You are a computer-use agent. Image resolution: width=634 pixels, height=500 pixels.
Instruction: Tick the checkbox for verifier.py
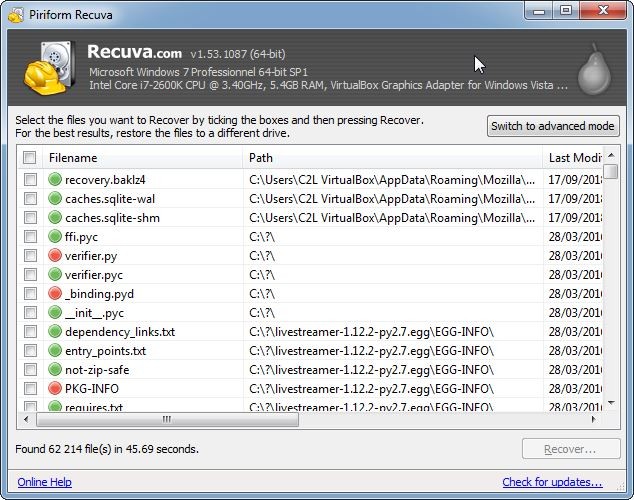point(30,255)
